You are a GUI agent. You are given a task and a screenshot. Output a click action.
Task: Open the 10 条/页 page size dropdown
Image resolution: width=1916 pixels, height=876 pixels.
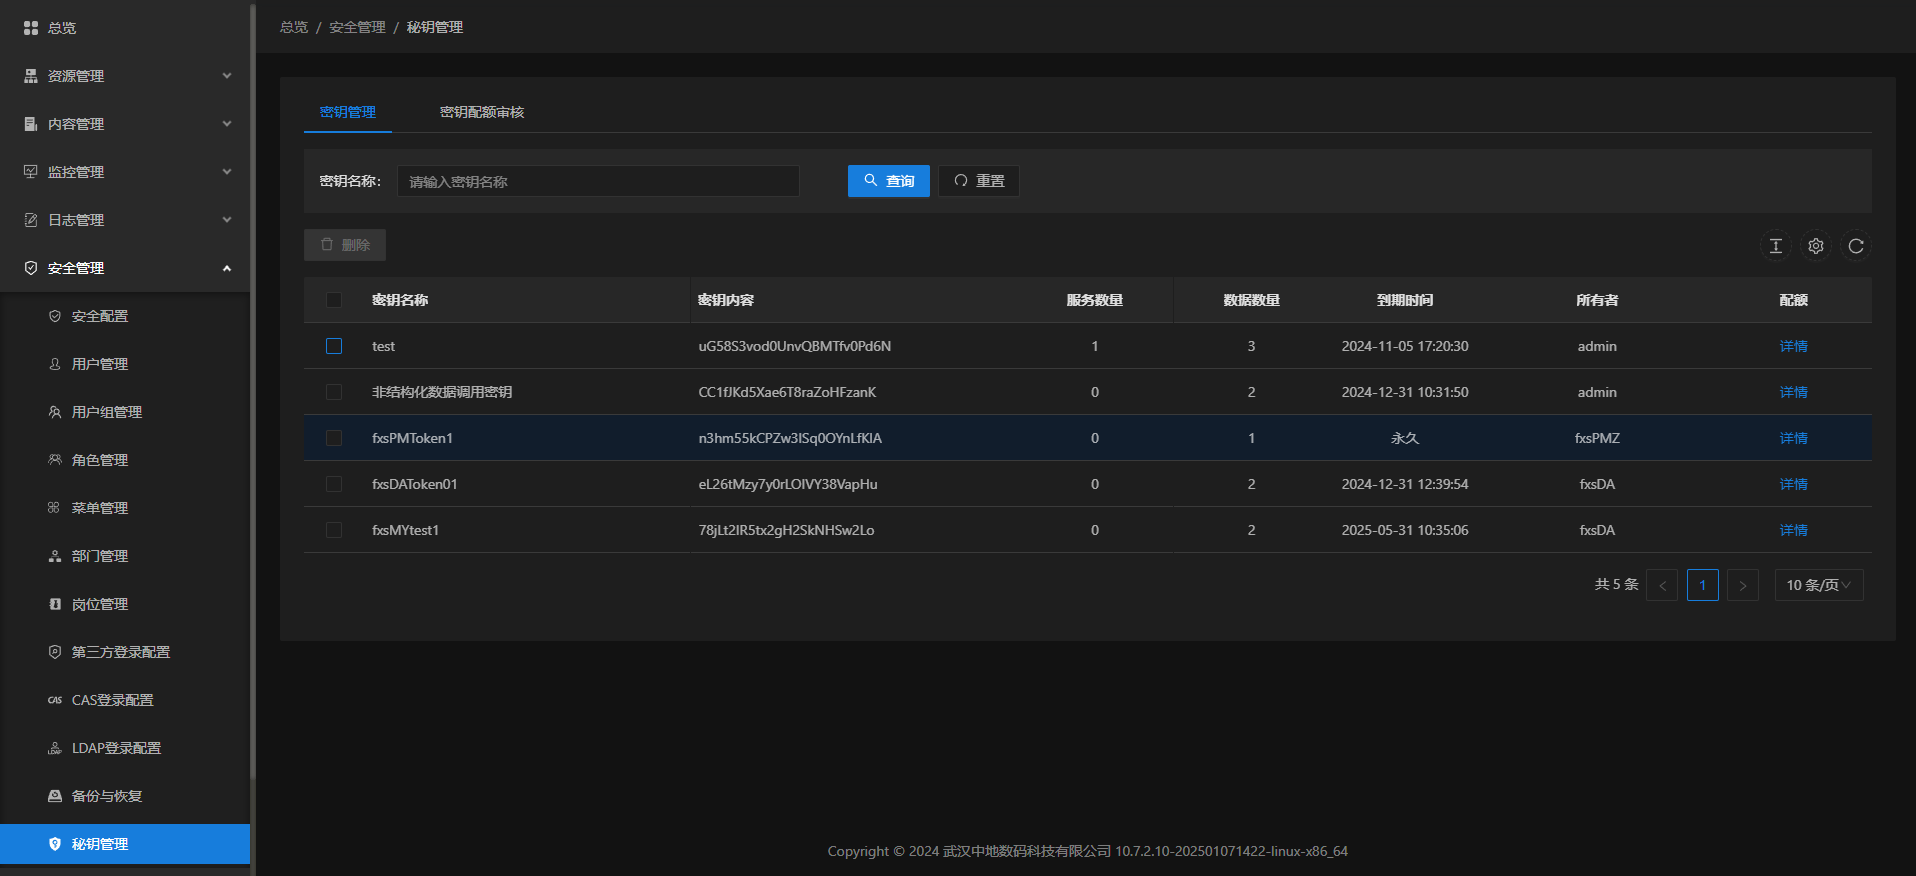pyautogui.click(x=1819, y=585)
